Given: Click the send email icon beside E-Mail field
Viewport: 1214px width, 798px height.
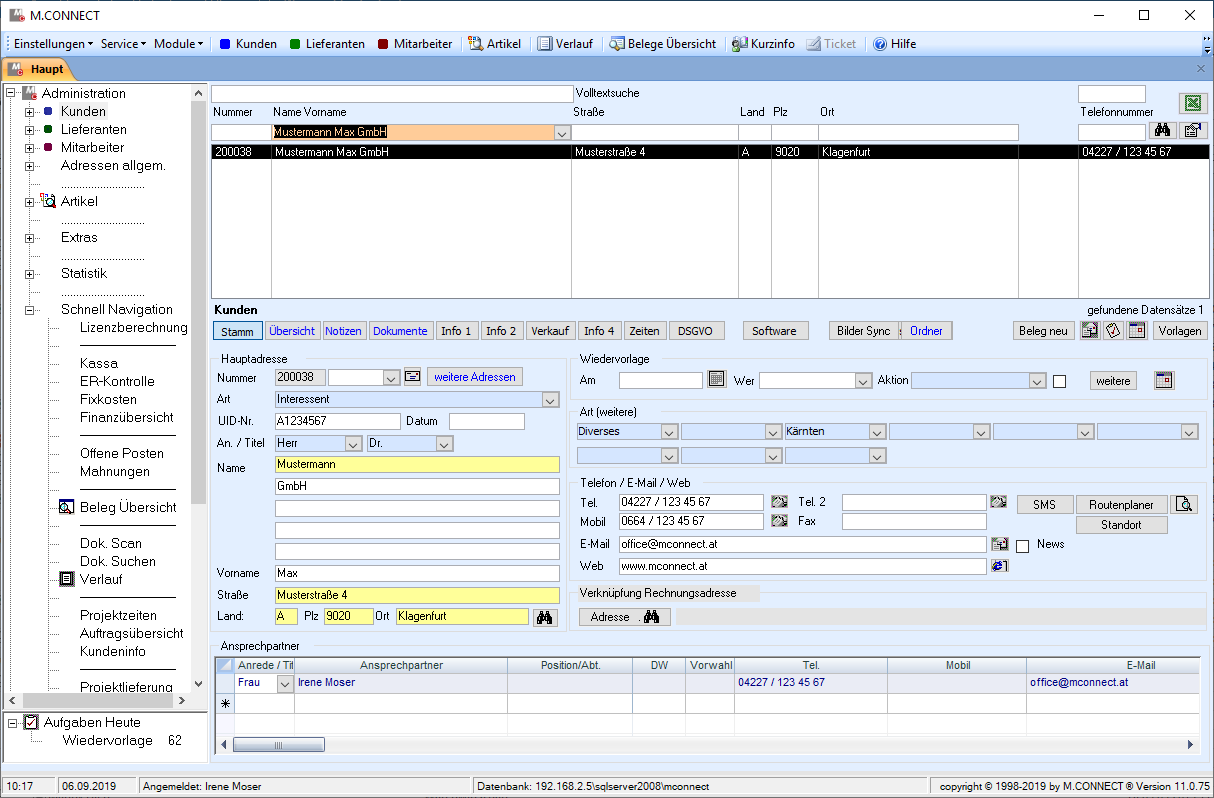Looking at the screenshot, I should pyautogui.click(x=999, y=544).
